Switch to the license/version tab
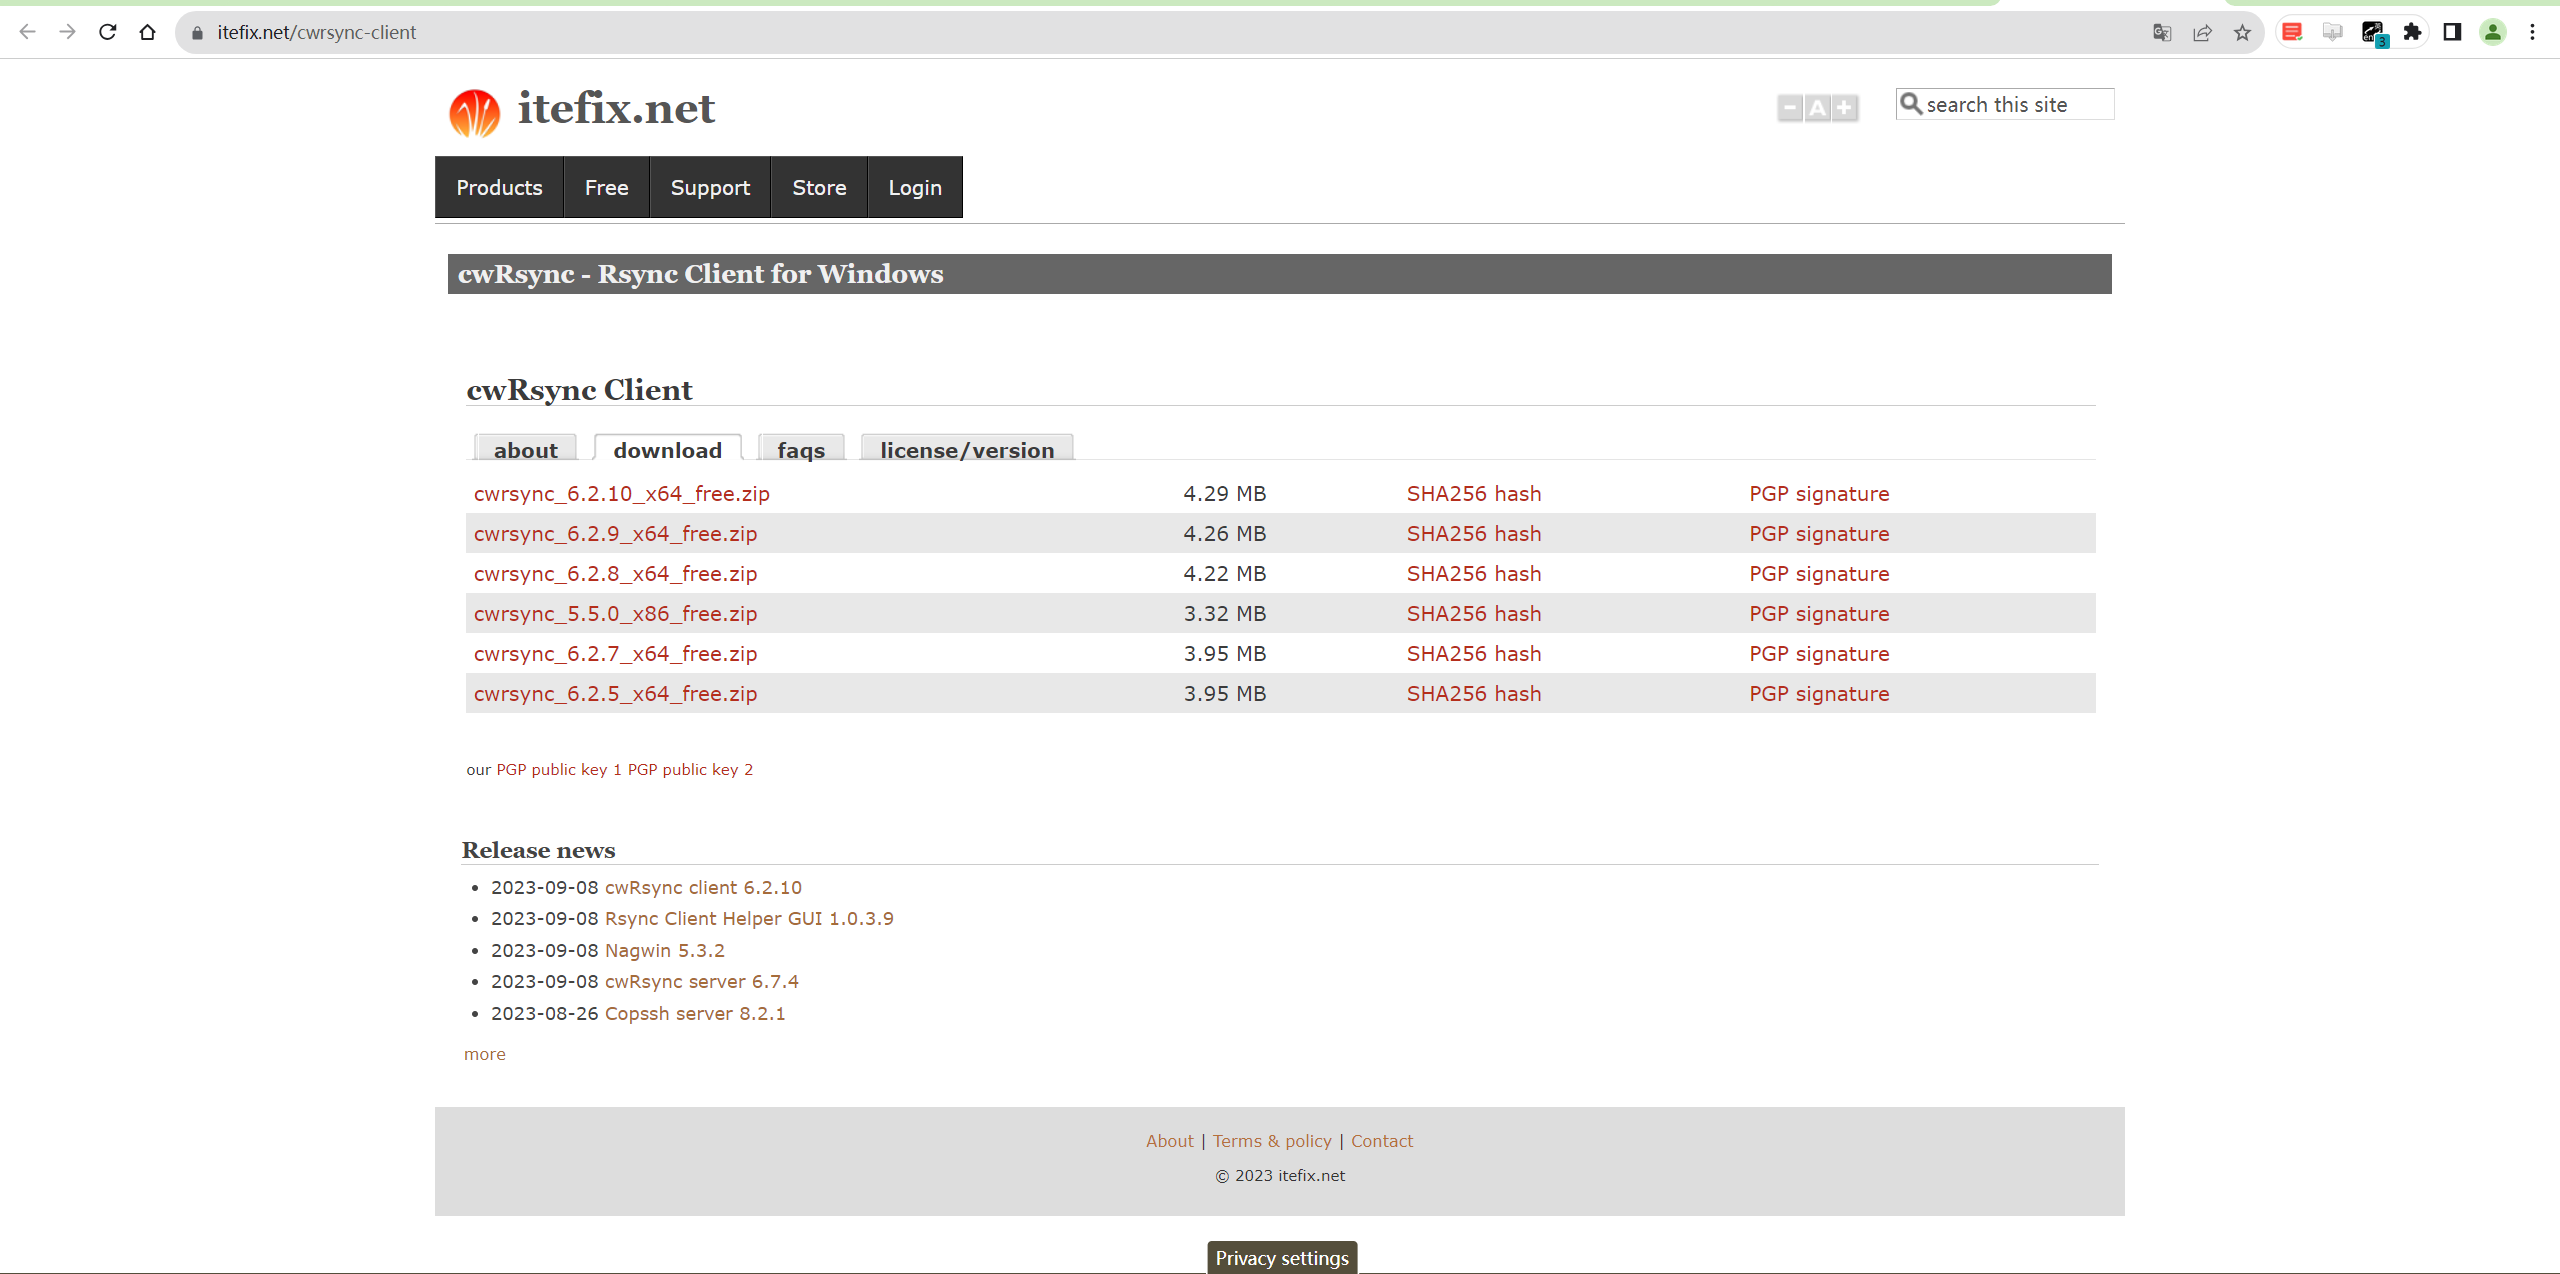This screenshot has width=2560, height=1274. click(x=966, y=450)
